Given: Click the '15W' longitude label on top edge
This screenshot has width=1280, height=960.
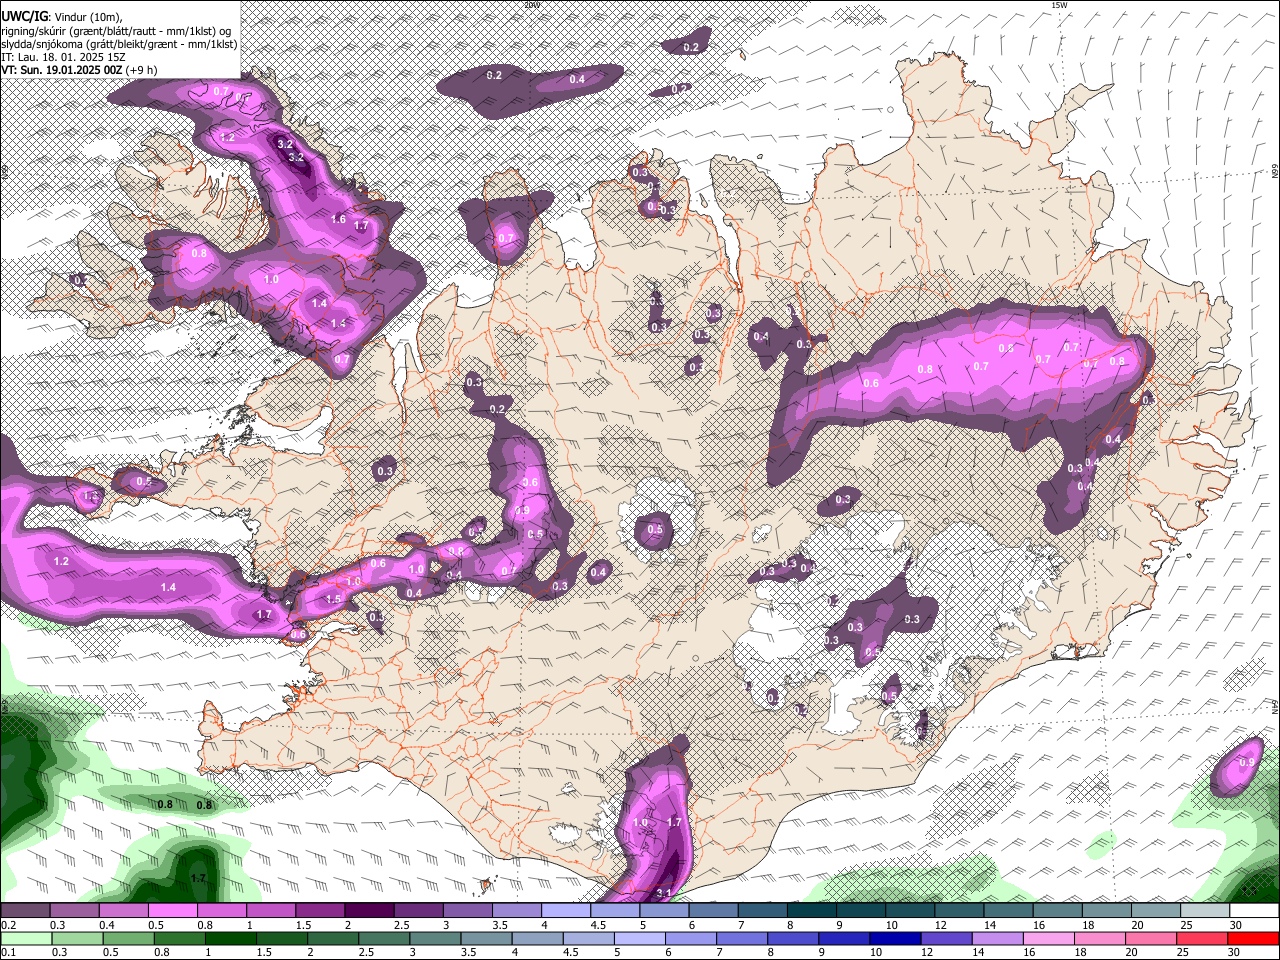Looking at the screenshot, I should point(1059,5).
